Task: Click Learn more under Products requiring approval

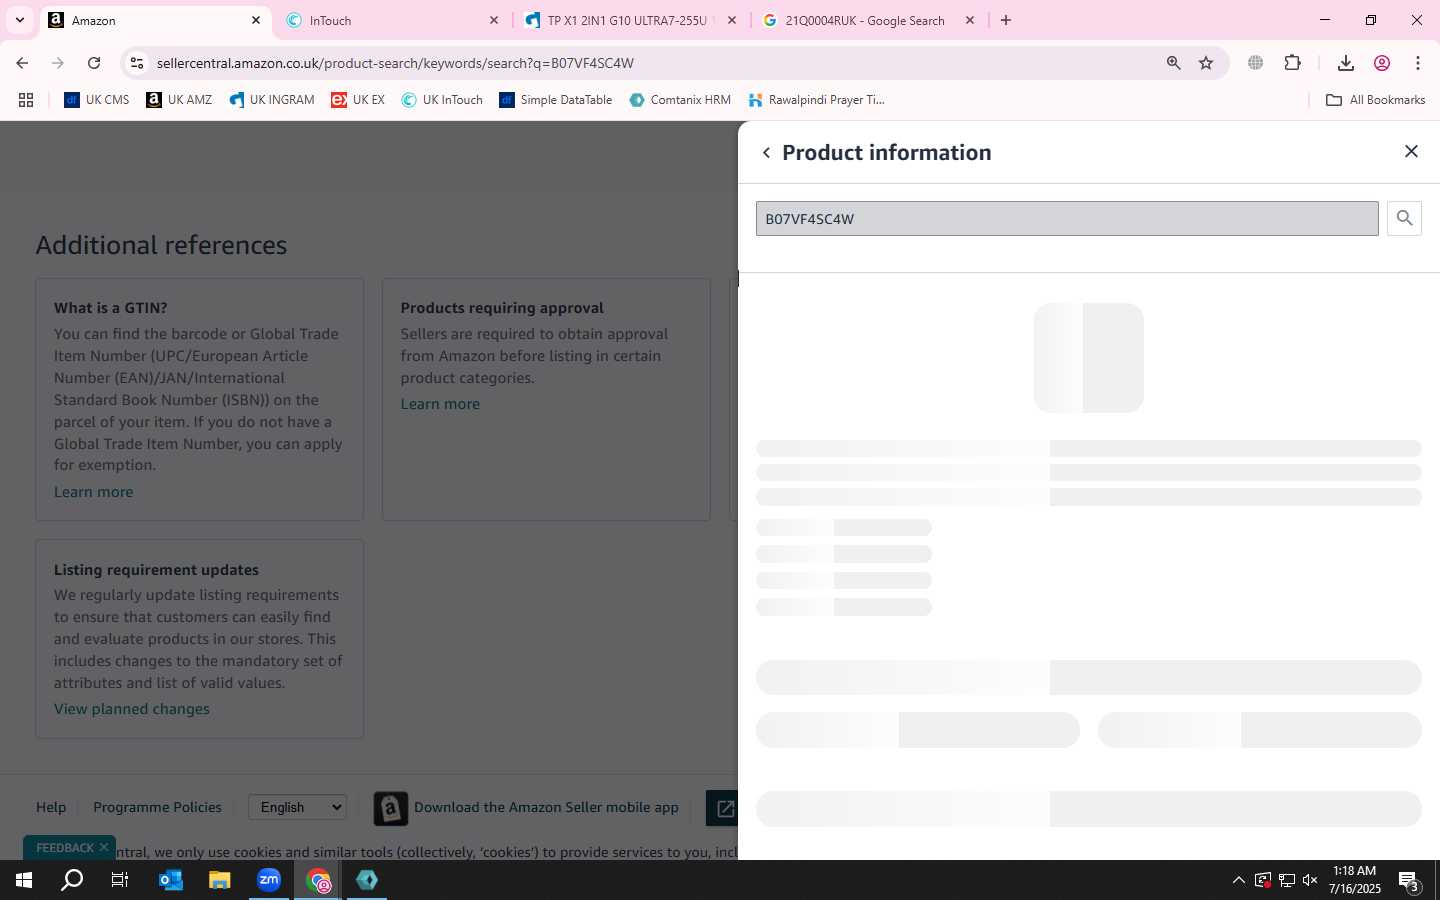Action: click(x=440, y=404)
